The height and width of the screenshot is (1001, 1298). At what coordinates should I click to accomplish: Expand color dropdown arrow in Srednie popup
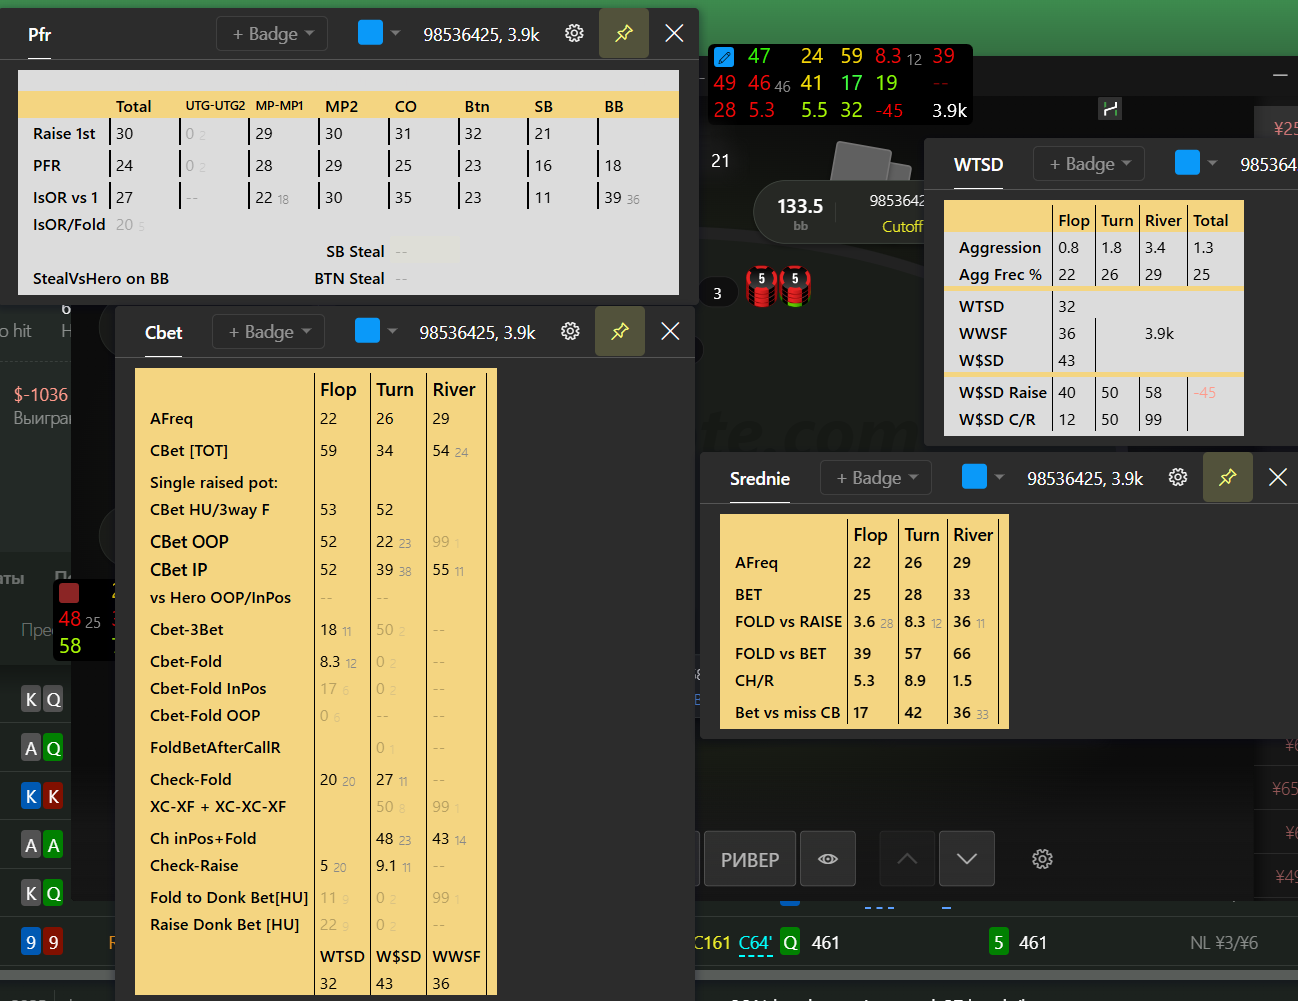click(x=1000, y=477)
